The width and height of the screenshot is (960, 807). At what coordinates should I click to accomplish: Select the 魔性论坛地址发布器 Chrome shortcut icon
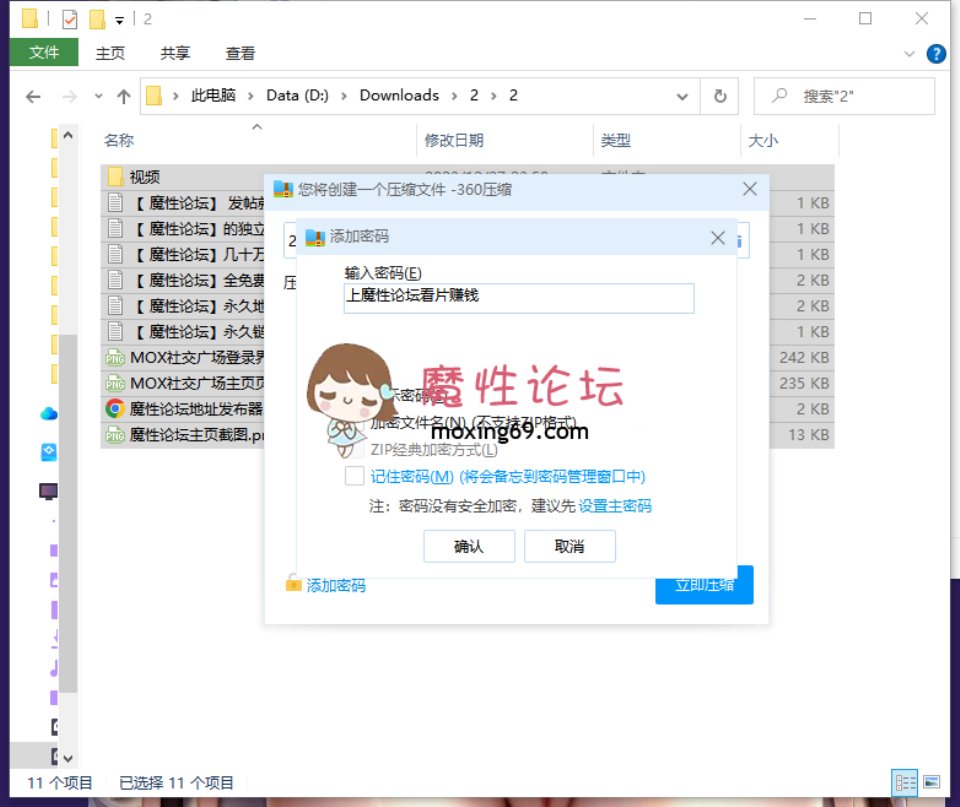coord(115,408)
